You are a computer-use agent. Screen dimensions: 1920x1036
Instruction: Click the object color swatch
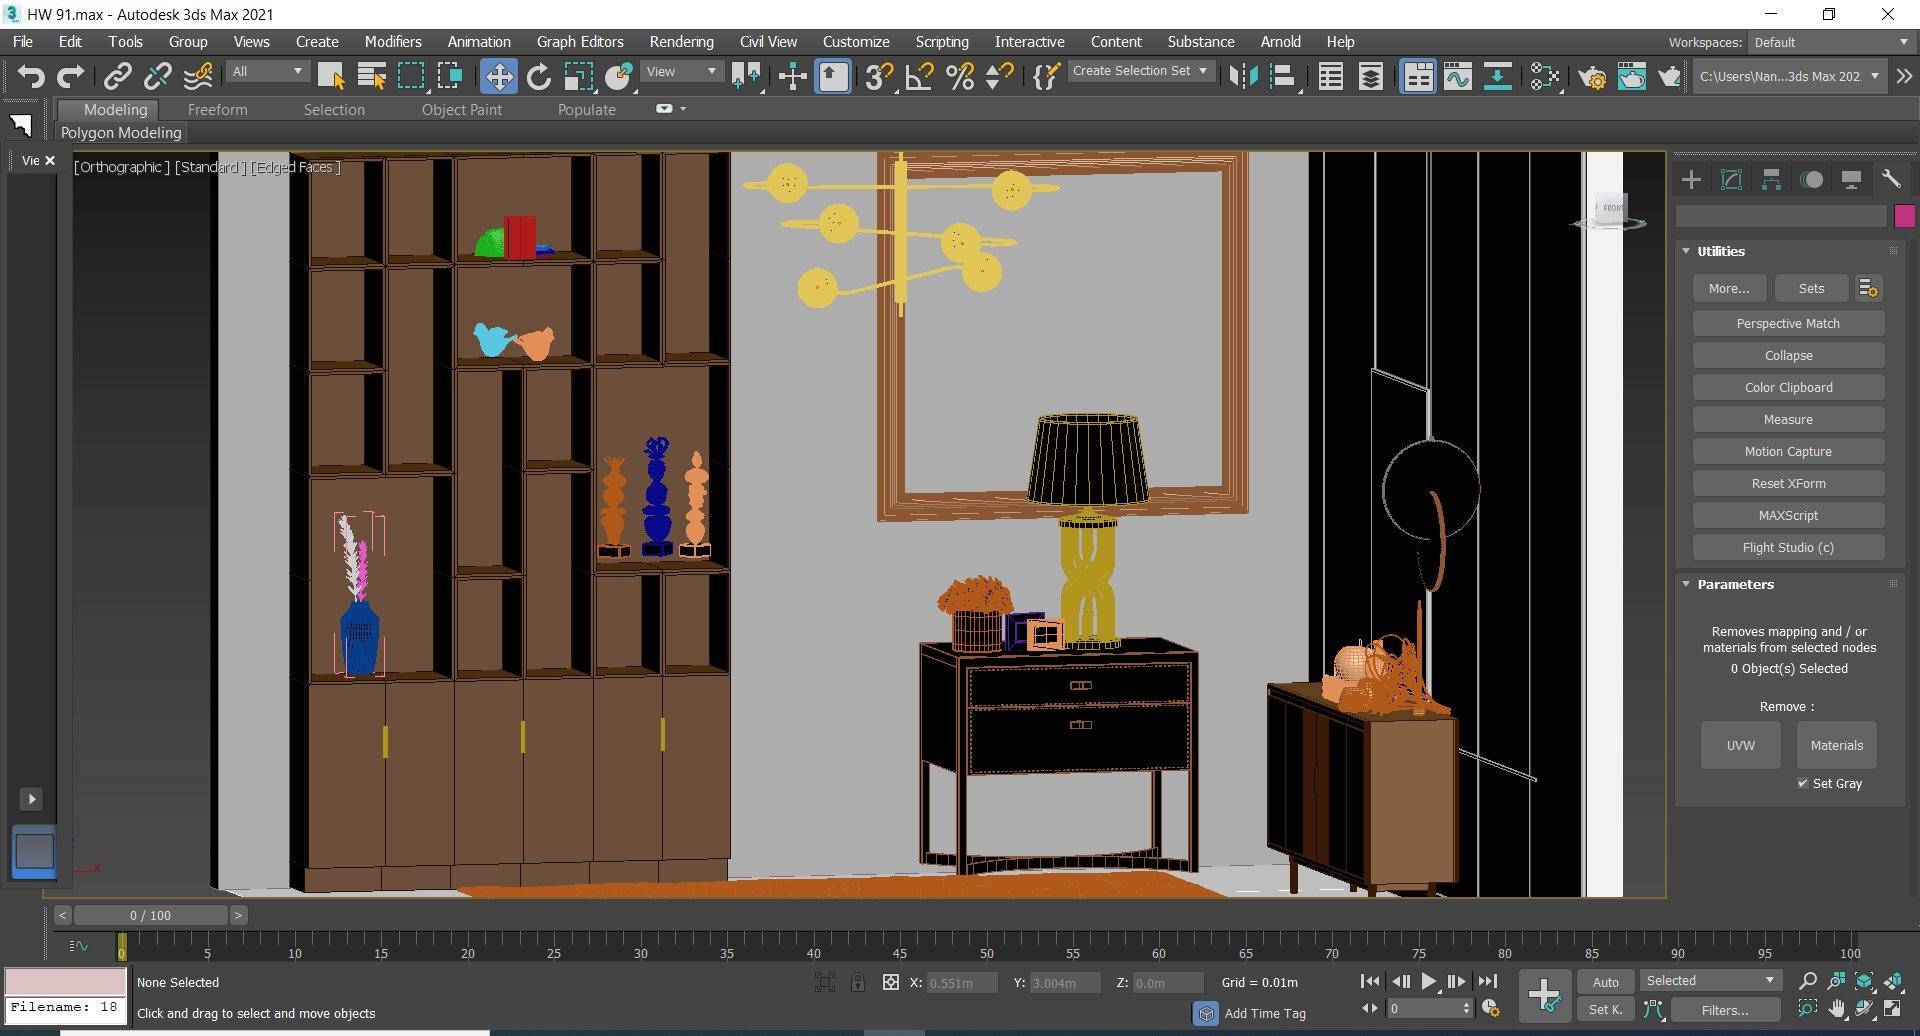tap(1905, 216)
